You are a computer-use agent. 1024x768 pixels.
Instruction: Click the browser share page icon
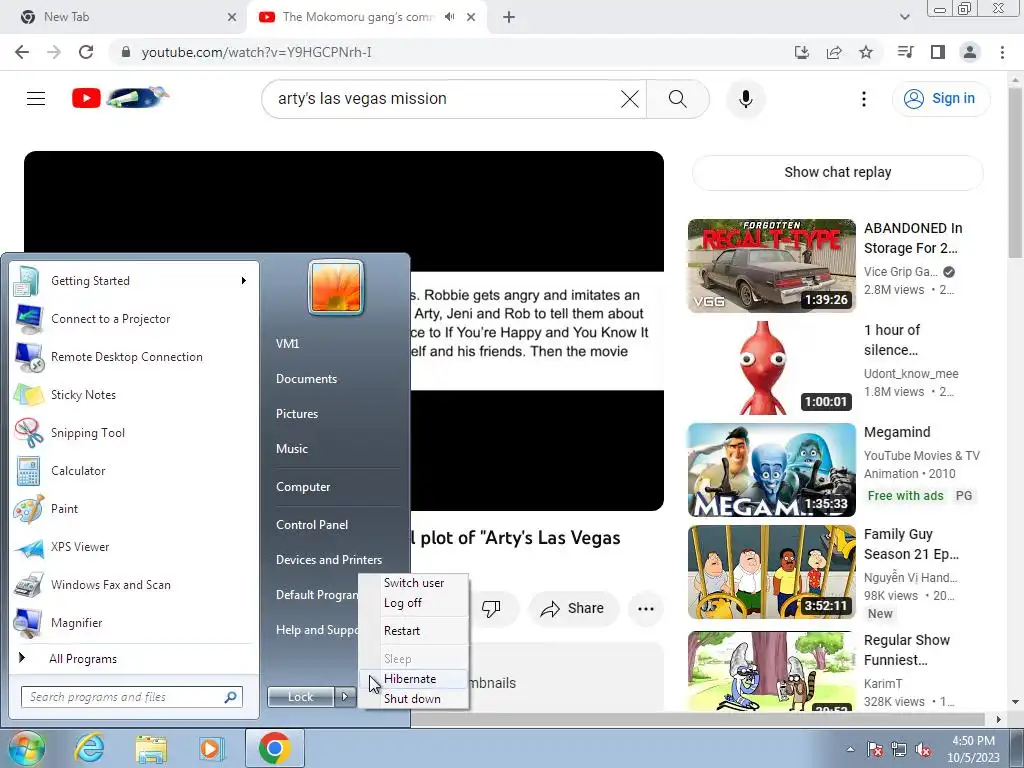(x=834, y=52)
